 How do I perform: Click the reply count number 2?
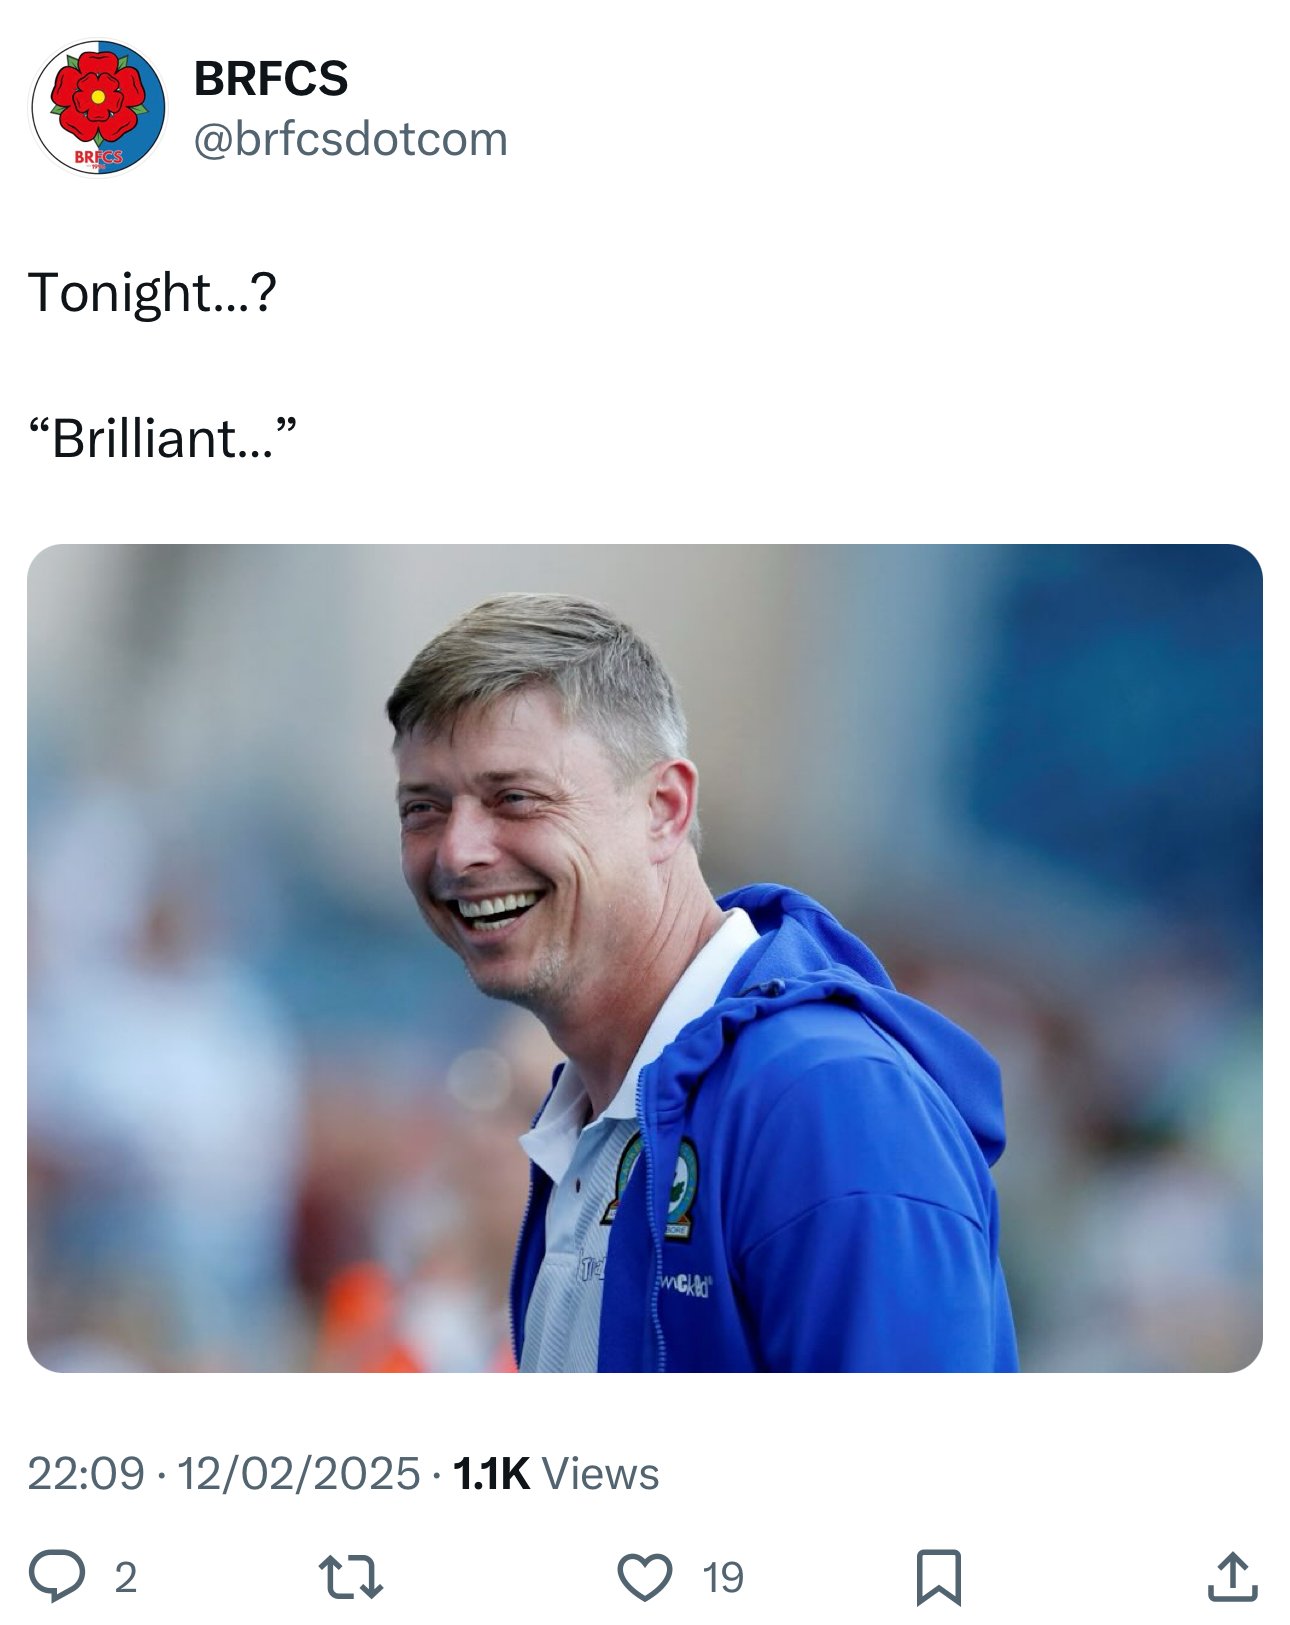[125, 1578]
